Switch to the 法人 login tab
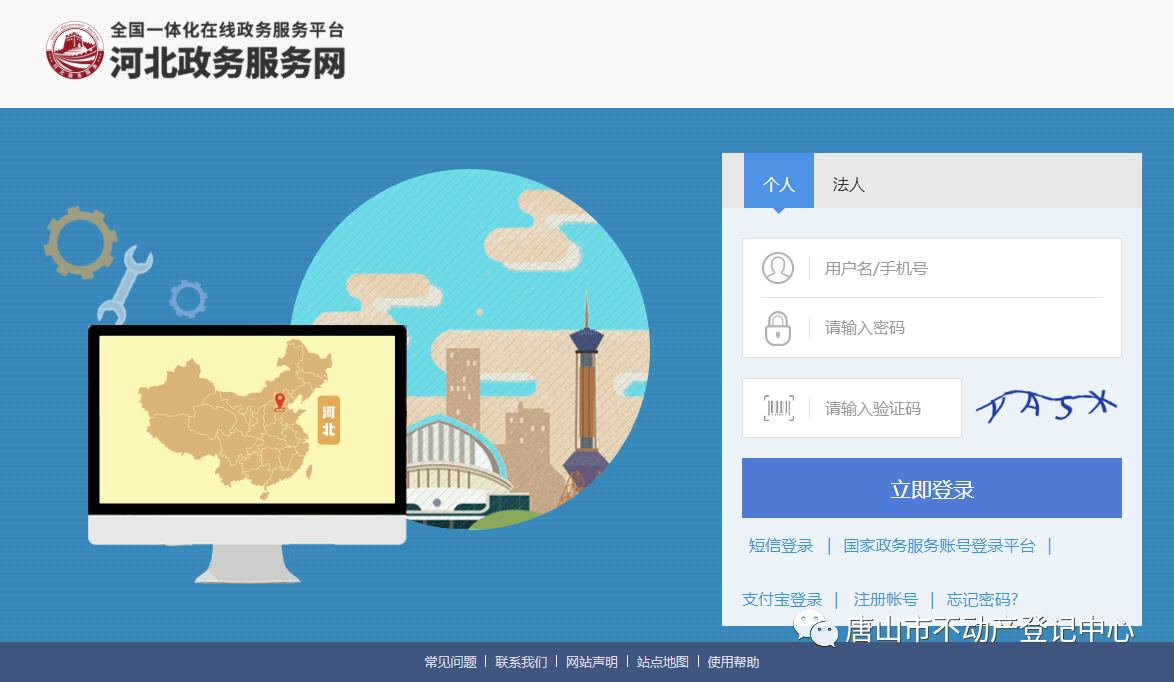The height and width of the screenshot is (682, 1174). pyautogui.click(x=848, y=184)
